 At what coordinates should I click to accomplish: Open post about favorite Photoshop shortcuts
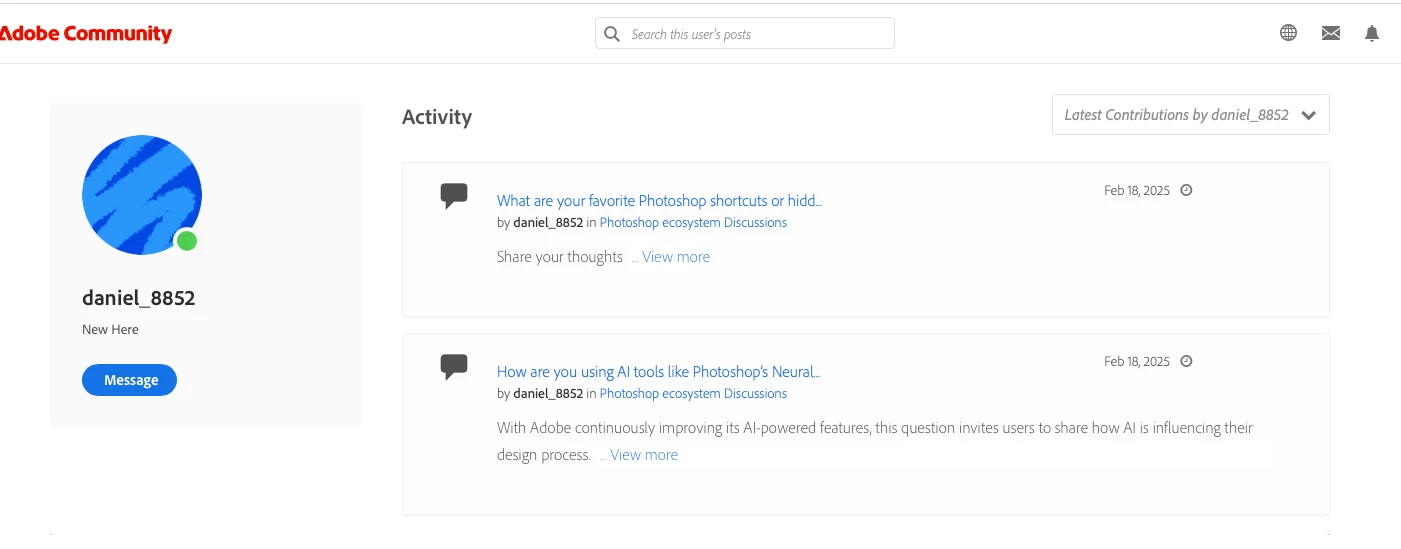659,200
